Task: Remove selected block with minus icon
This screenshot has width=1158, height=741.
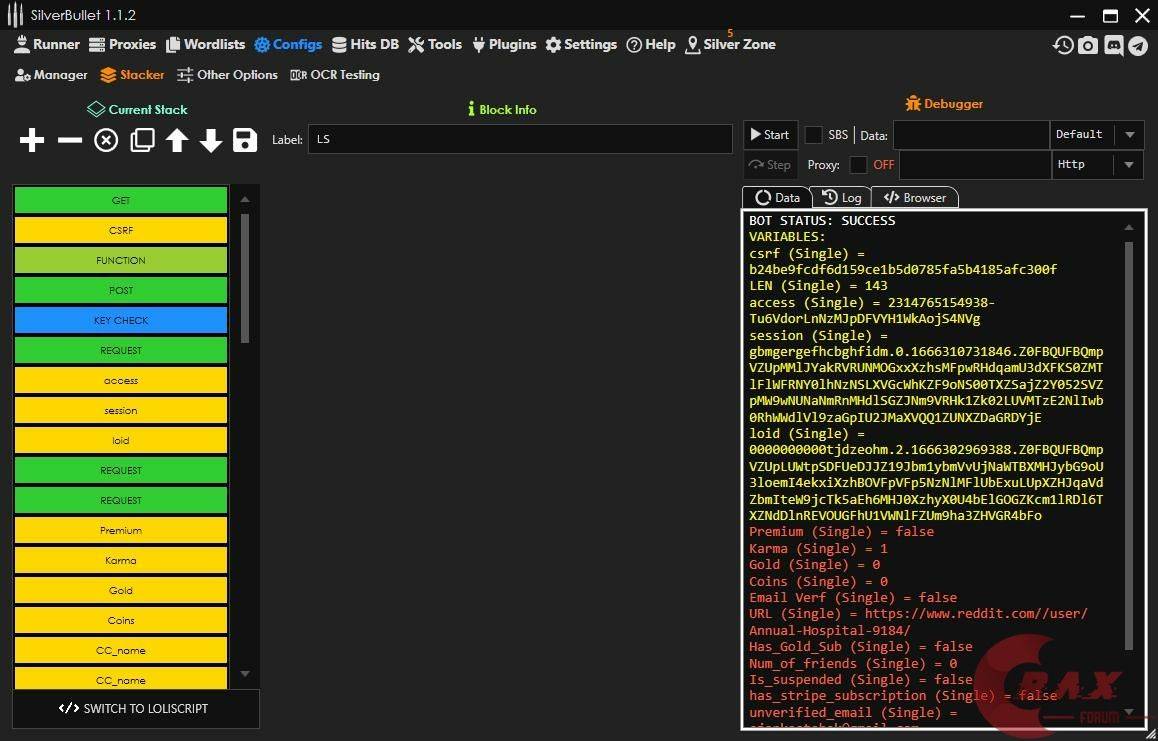Action: click(x=70, y=140)
